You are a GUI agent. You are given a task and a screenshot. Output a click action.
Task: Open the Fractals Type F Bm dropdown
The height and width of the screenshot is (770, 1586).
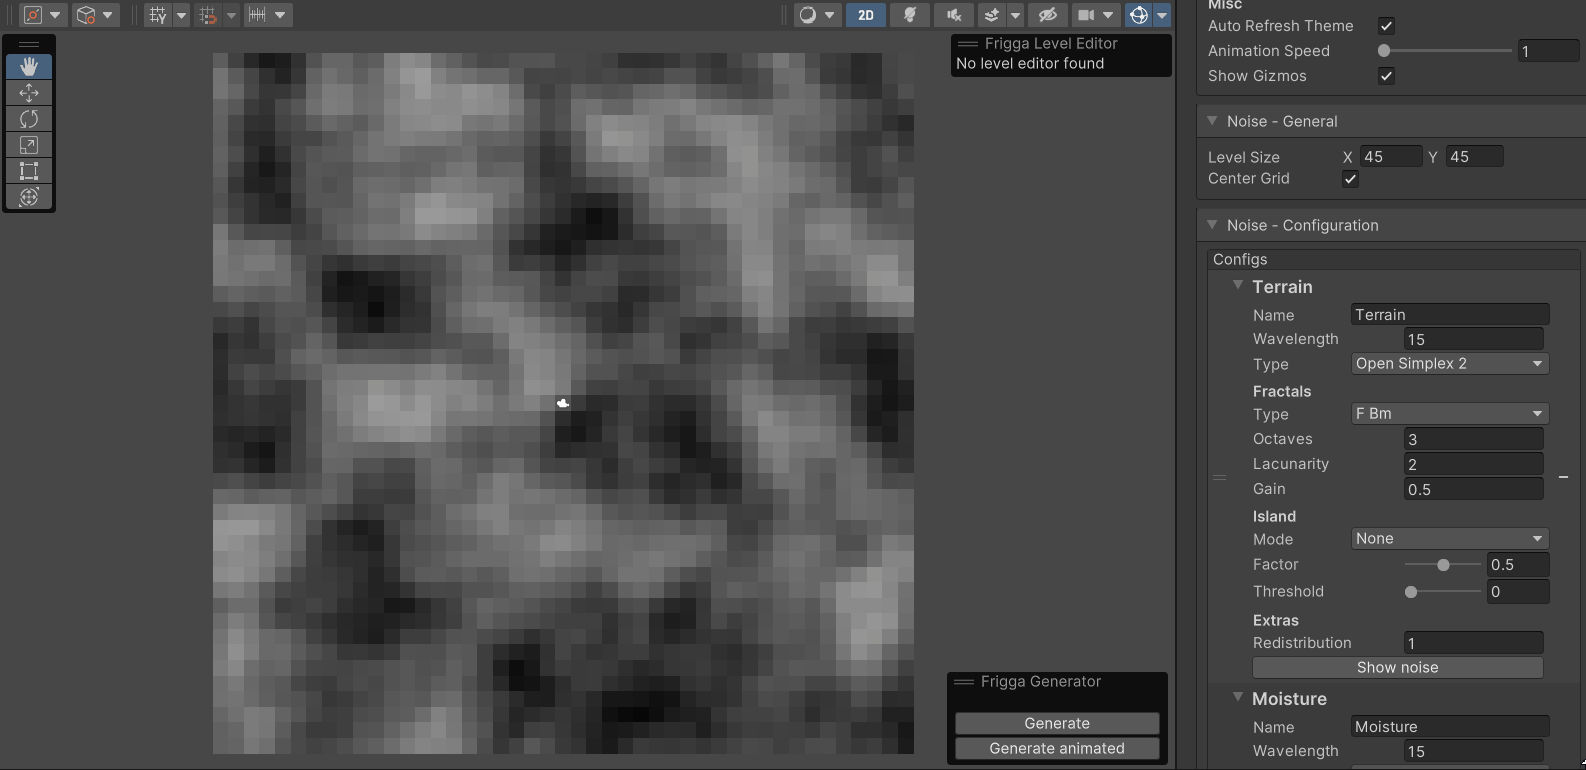pyautogui.click(x=1449, y=414)
